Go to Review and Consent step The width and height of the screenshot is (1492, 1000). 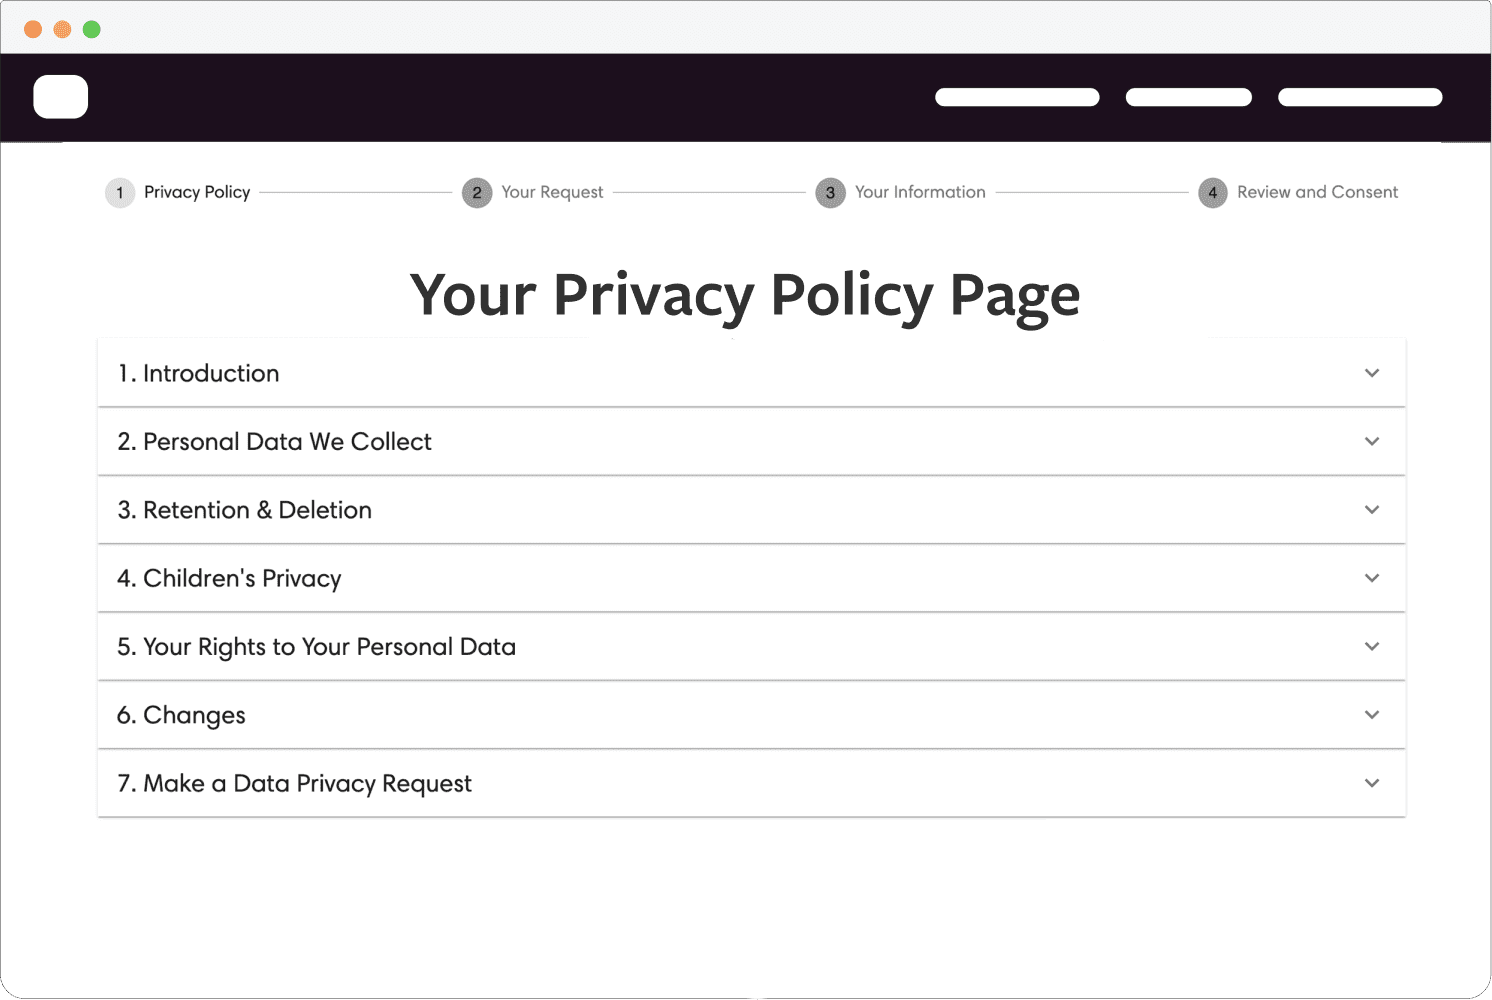click(x=1317, y=192)
